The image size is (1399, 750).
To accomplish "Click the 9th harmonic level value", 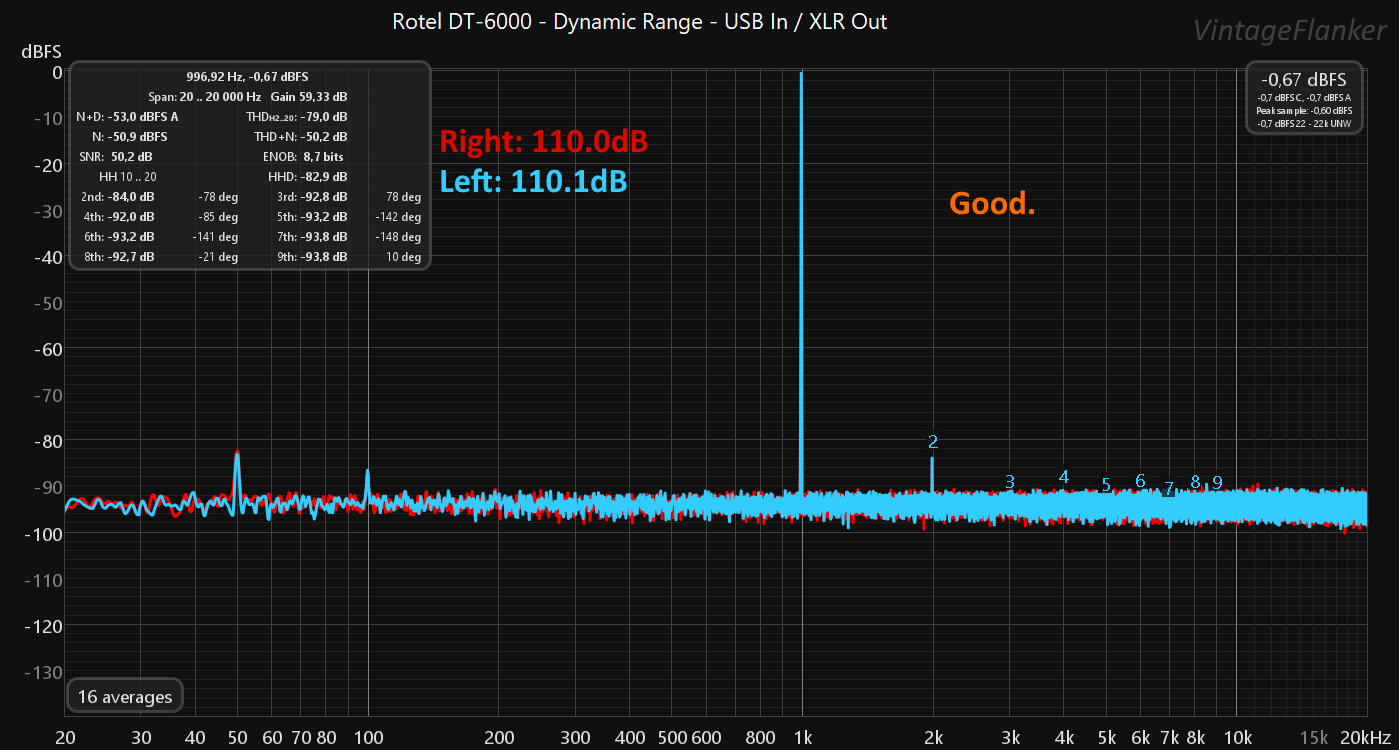I will coord(323,257).
